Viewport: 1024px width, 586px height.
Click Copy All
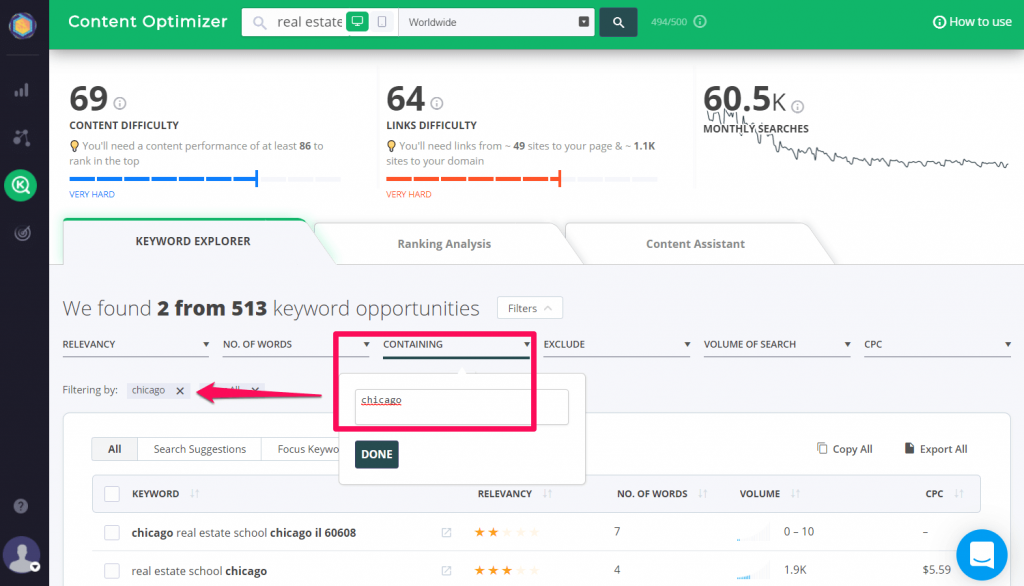point(844,449)
